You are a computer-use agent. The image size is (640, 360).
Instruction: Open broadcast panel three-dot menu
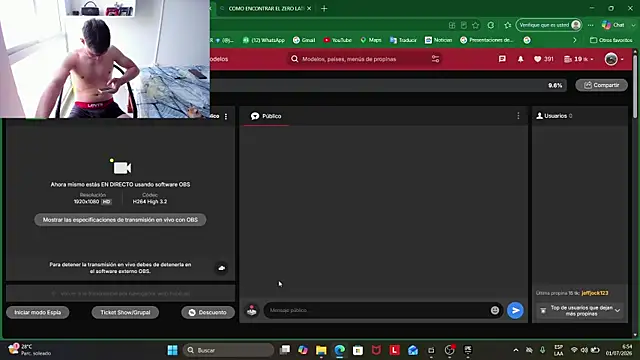[x=226, y=116]
